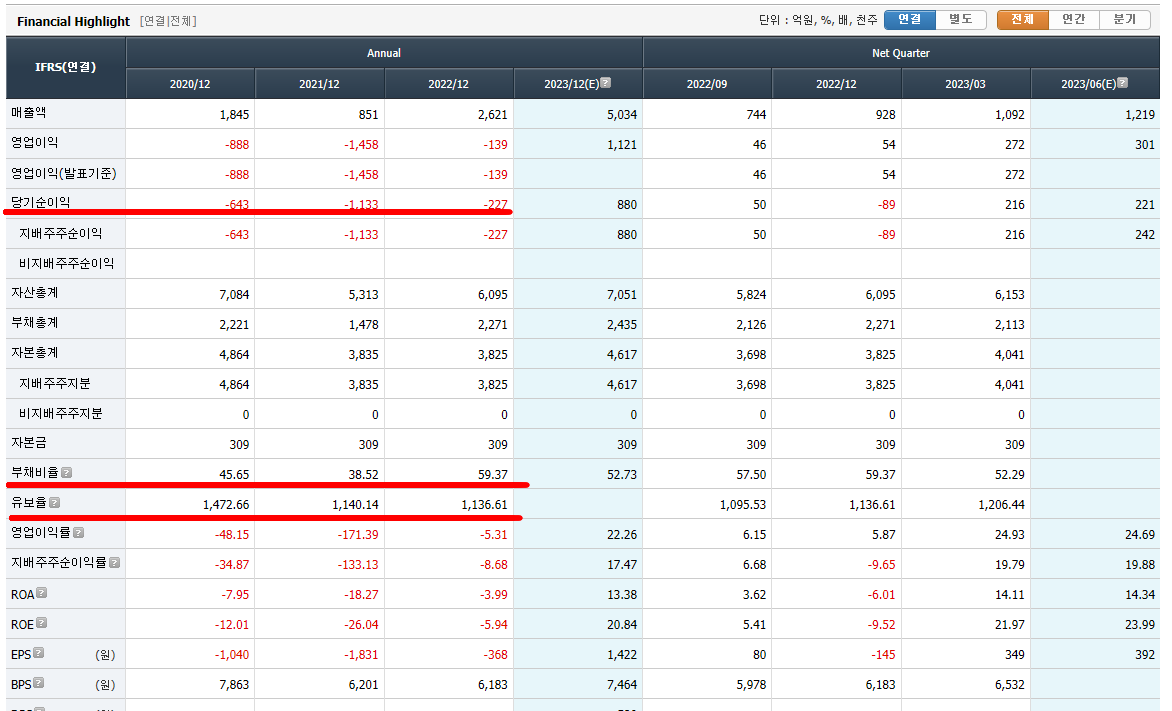The width and height of the screenshot is (1172, 711).
Task: Select the 분기 quarterly tab
Action: (1125, 19)
